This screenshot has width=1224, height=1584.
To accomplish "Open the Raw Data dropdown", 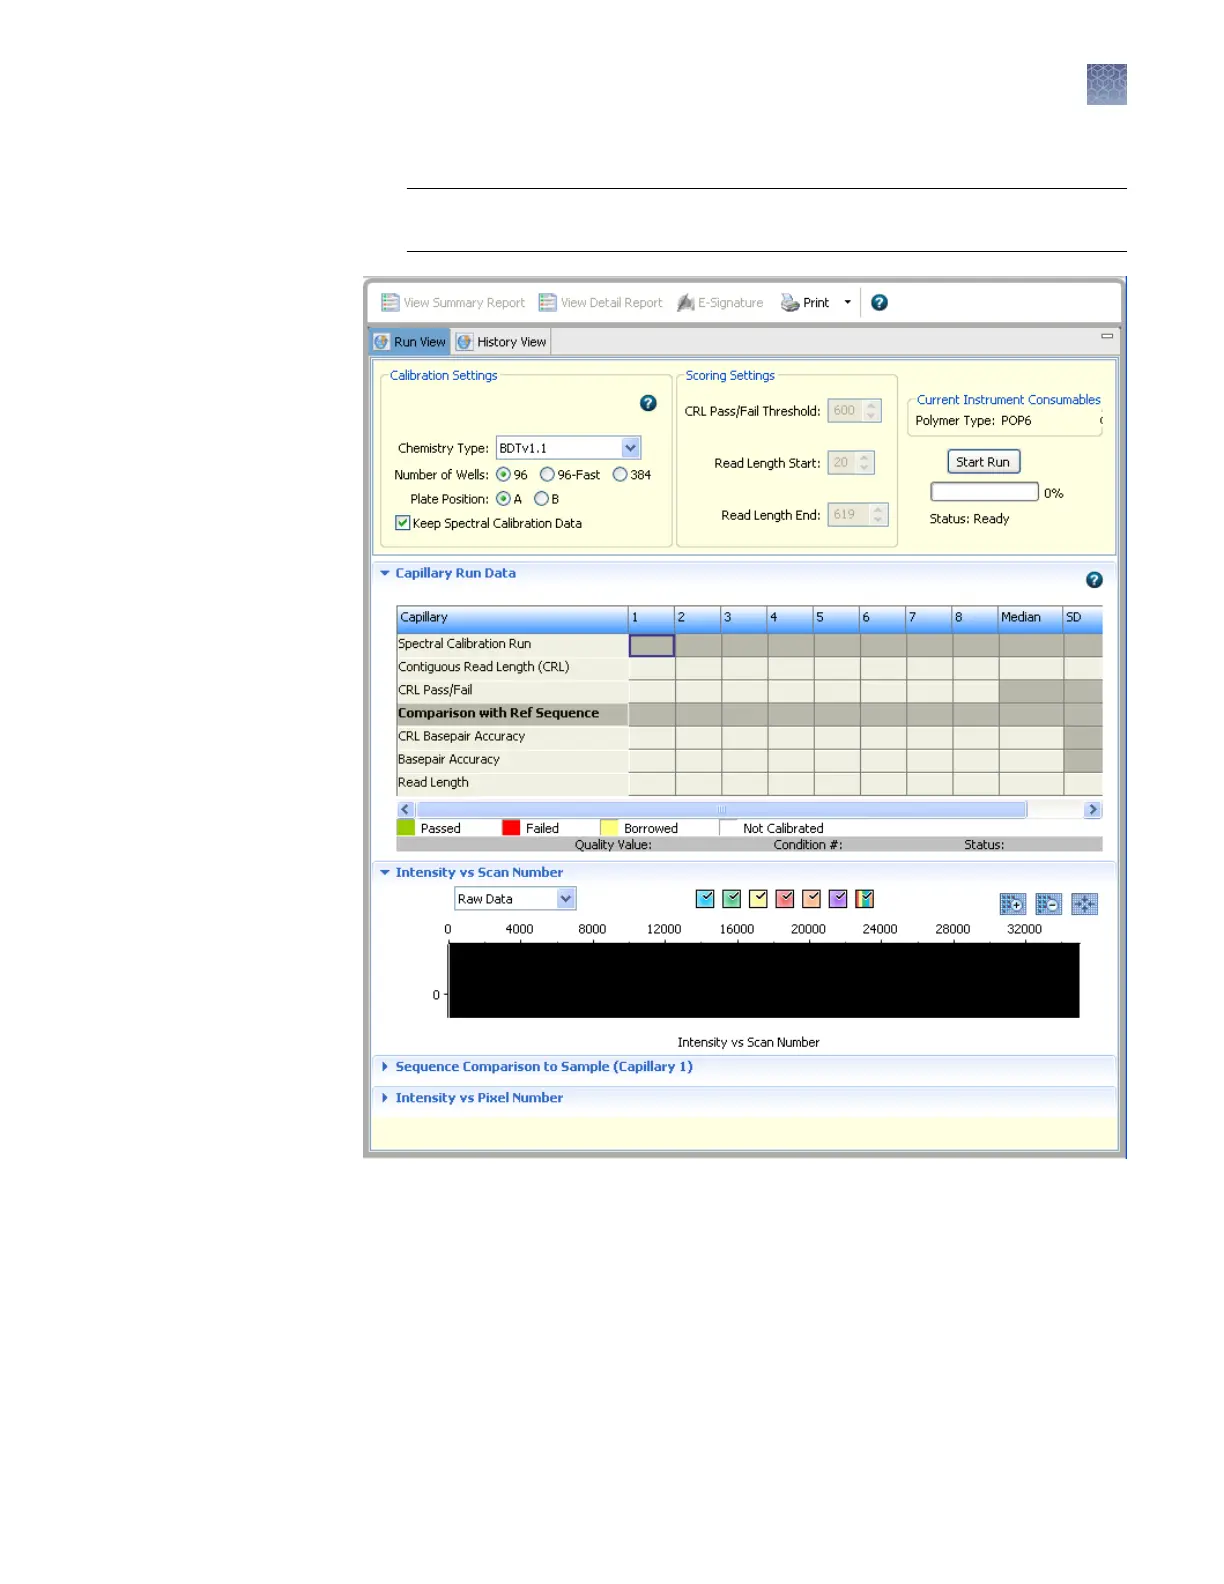I will click(x=515, y=899).
